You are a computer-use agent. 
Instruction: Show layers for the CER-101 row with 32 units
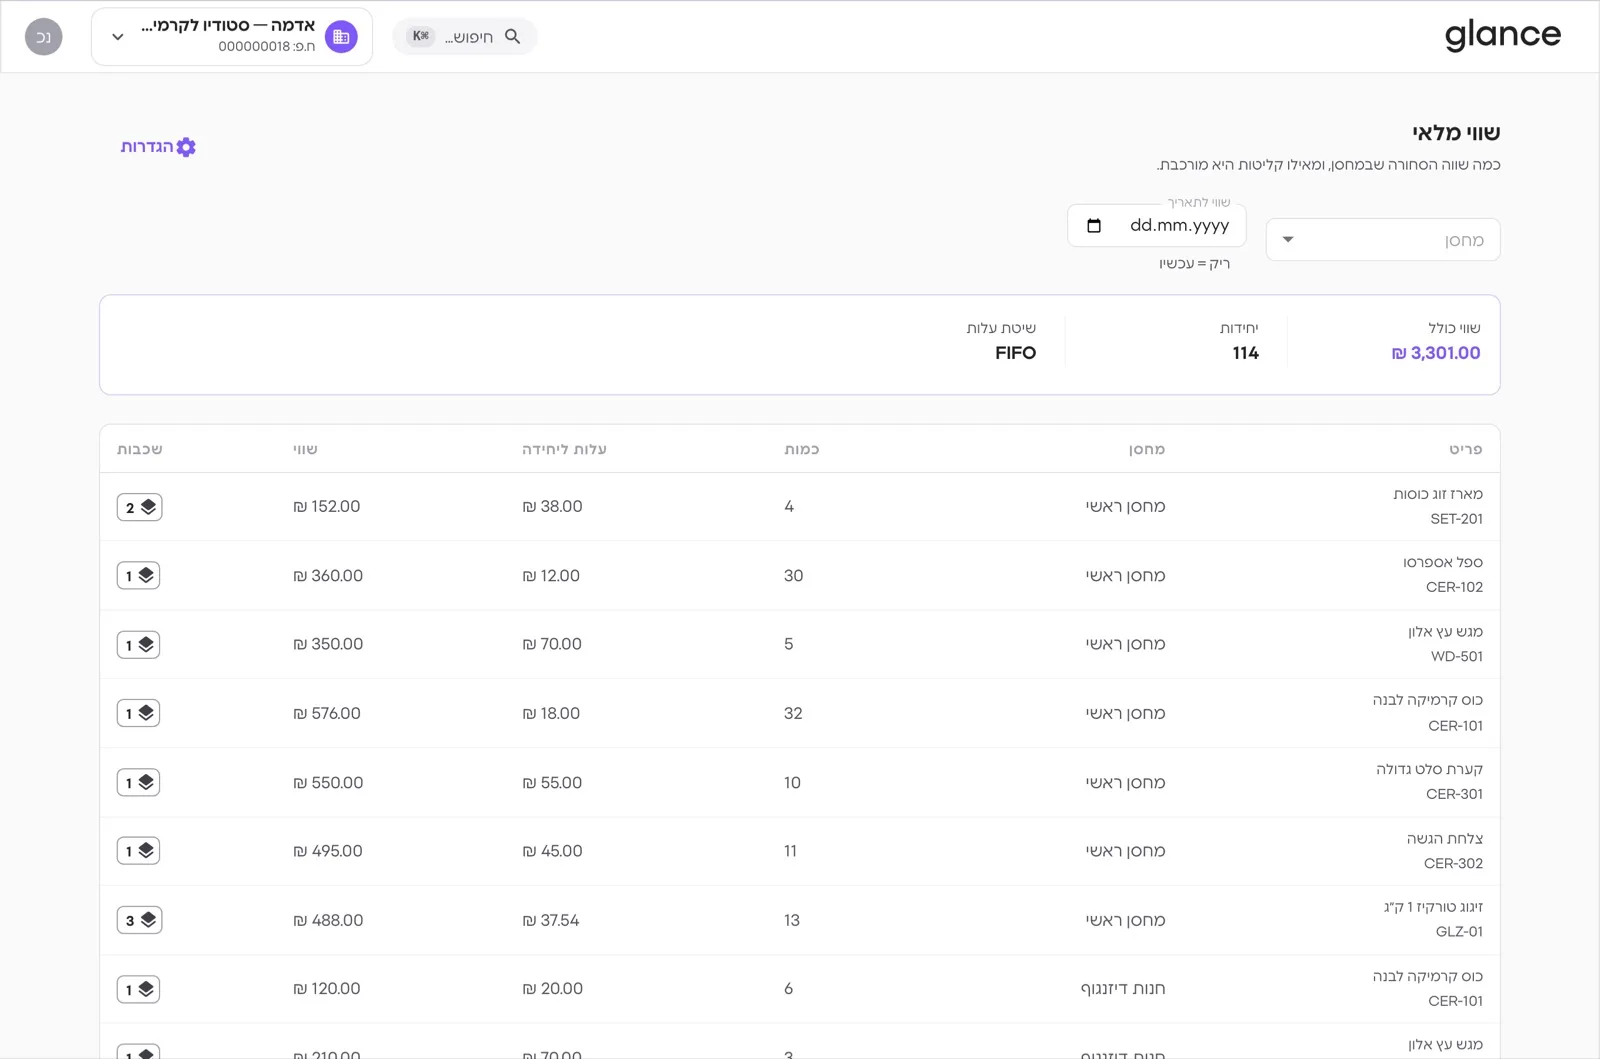point(138,713)
